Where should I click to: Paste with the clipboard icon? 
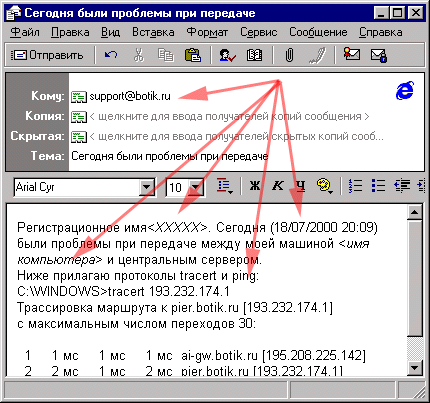(193, 55)
